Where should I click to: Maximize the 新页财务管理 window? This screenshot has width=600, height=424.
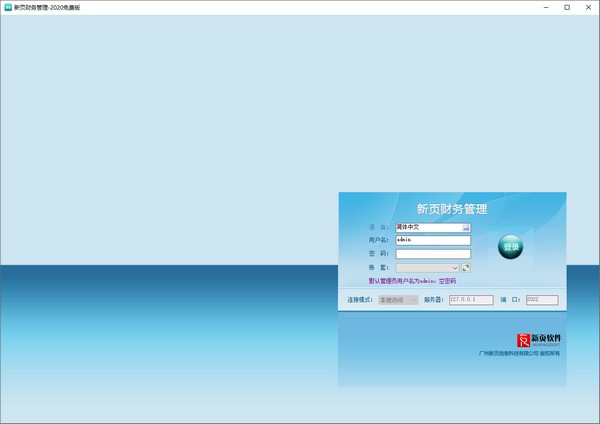tap(567, 7)
